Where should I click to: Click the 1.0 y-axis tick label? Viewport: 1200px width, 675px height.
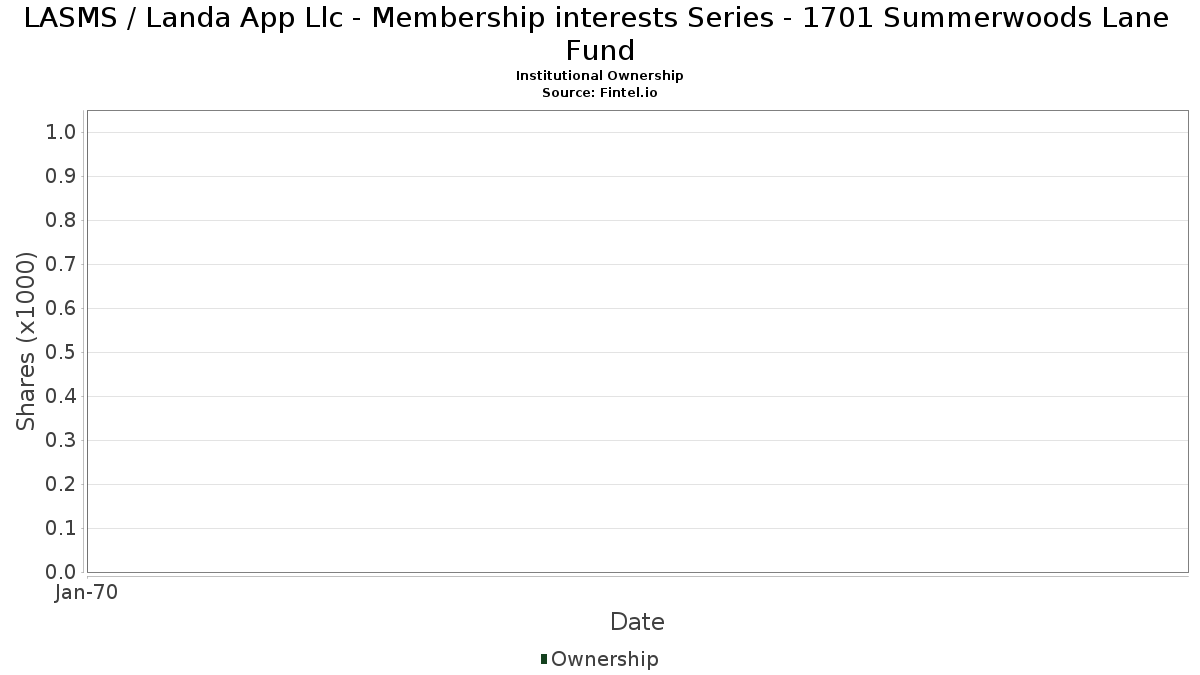(x=62, y=133)
